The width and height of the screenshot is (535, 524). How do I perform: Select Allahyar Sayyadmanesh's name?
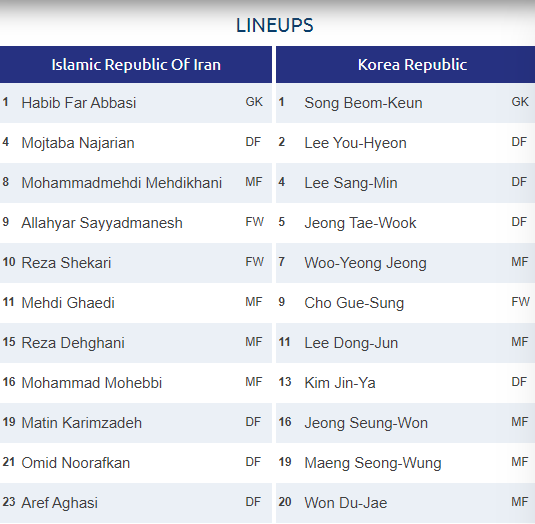coord(102,223)
